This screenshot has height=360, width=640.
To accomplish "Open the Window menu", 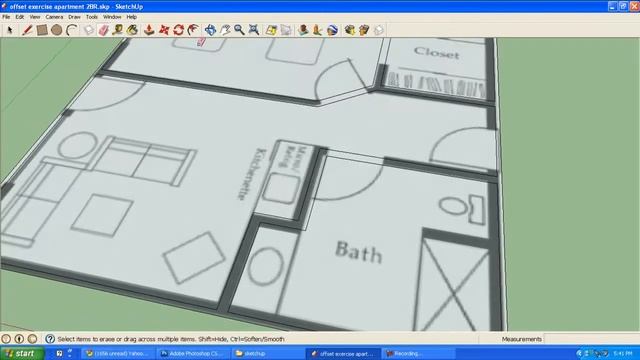I will [x=112, y=17].
